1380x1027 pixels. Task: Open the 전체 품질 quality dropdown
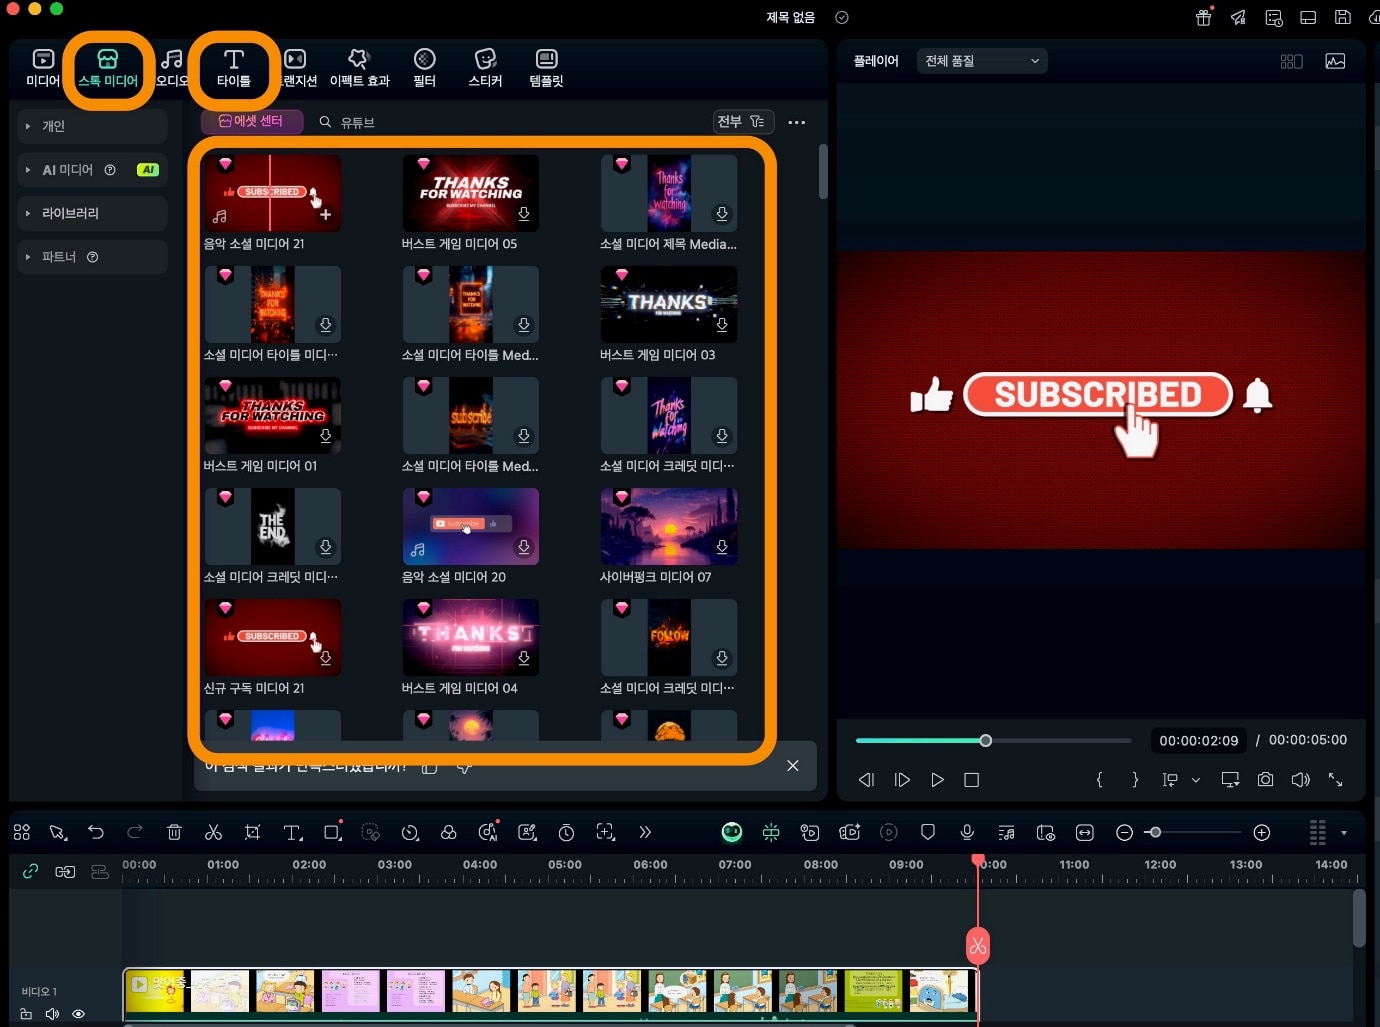pos(982,61)
